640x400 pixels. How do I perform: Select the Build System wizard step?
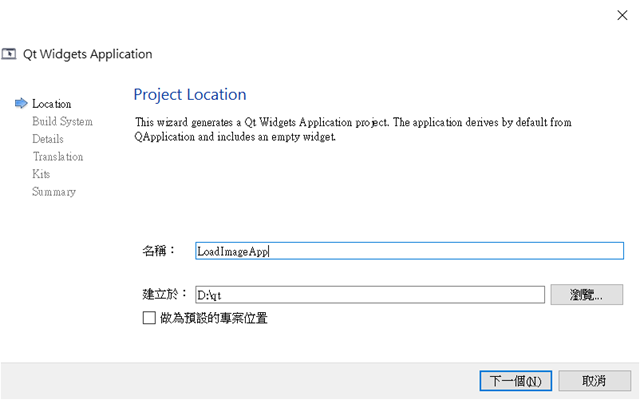click(62, 122)
